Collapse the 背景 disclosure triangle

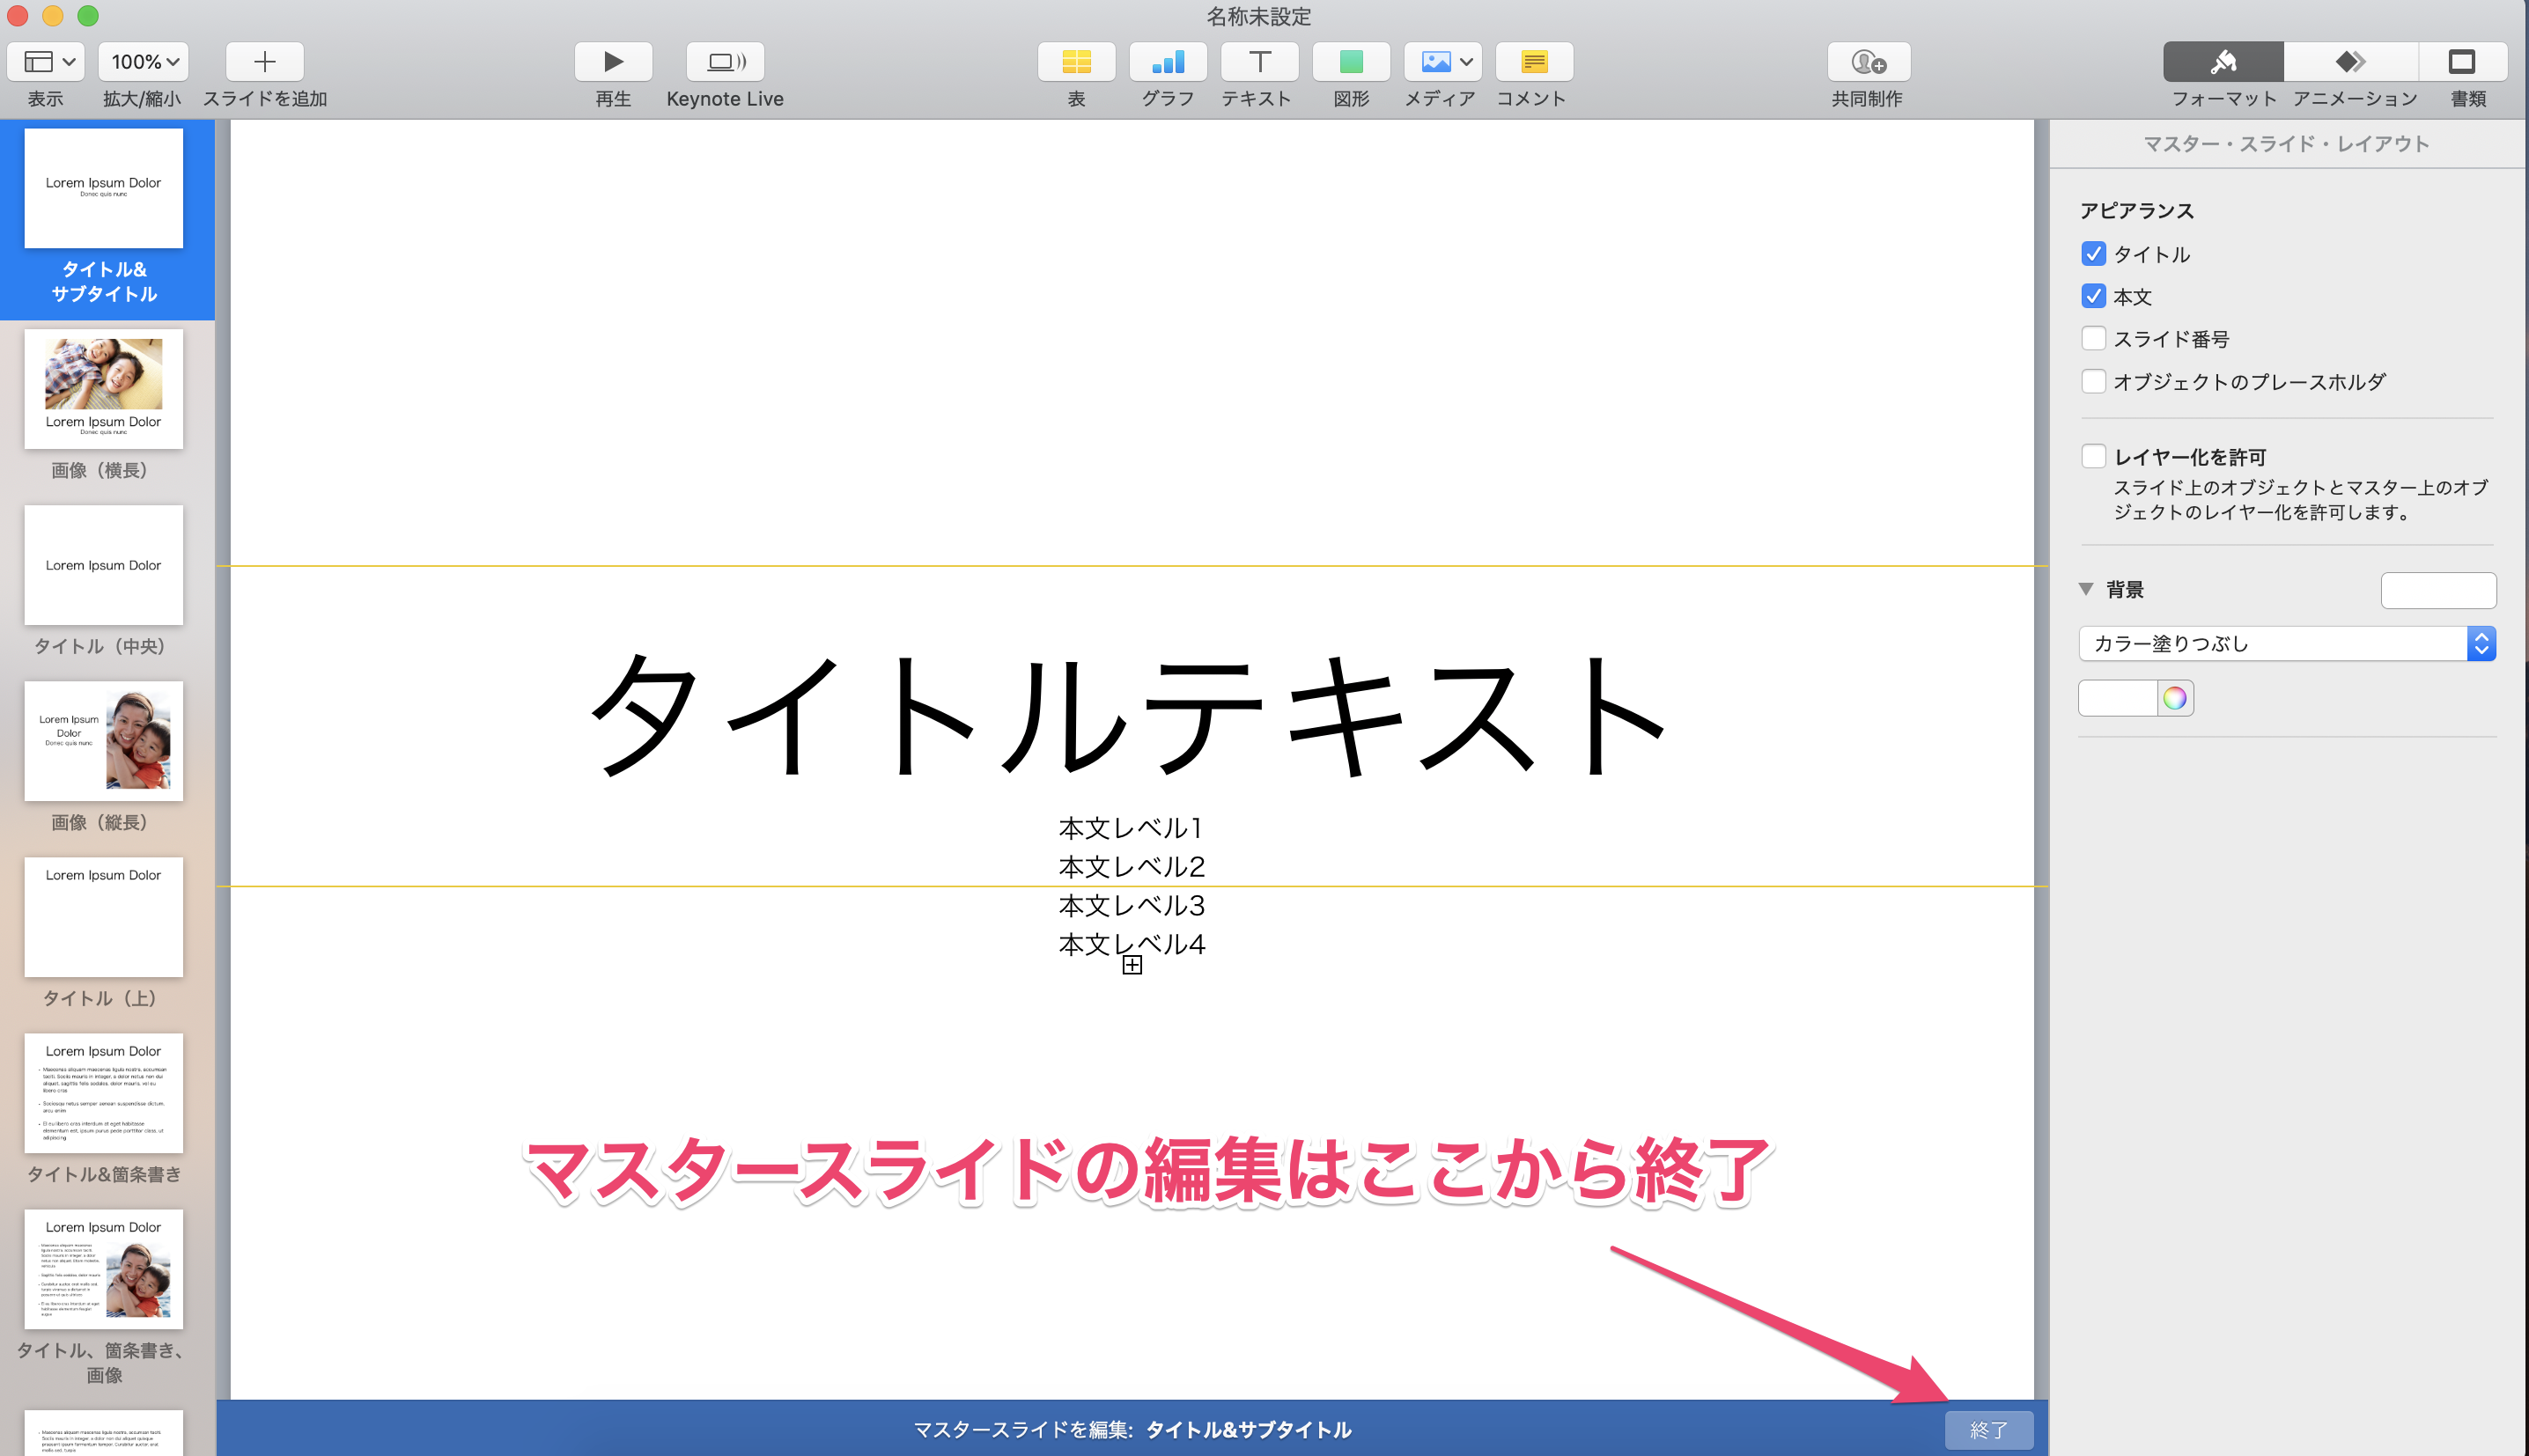coord(2086,590)
